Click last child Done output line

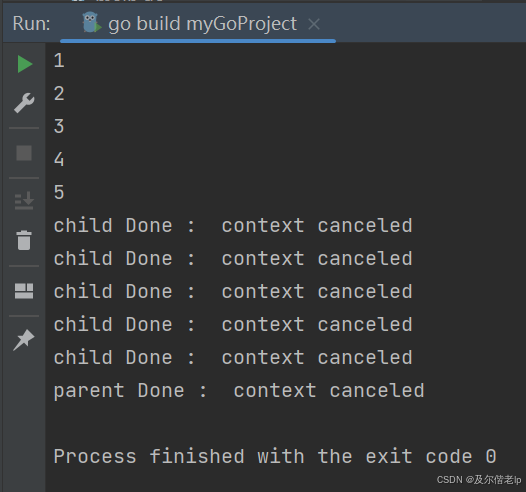tap(233, 358)
